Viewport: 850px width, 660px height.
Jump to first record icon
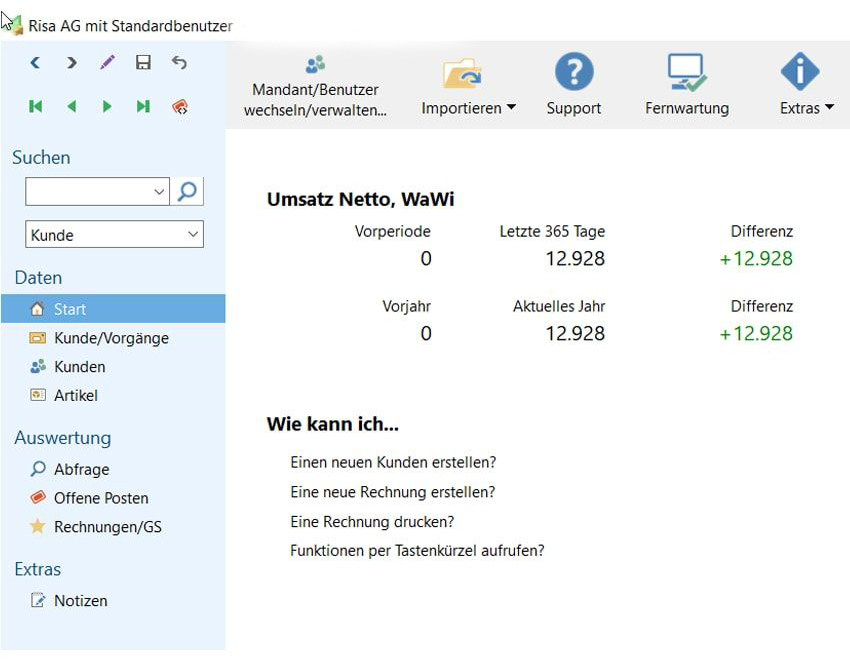pos(35,106)
